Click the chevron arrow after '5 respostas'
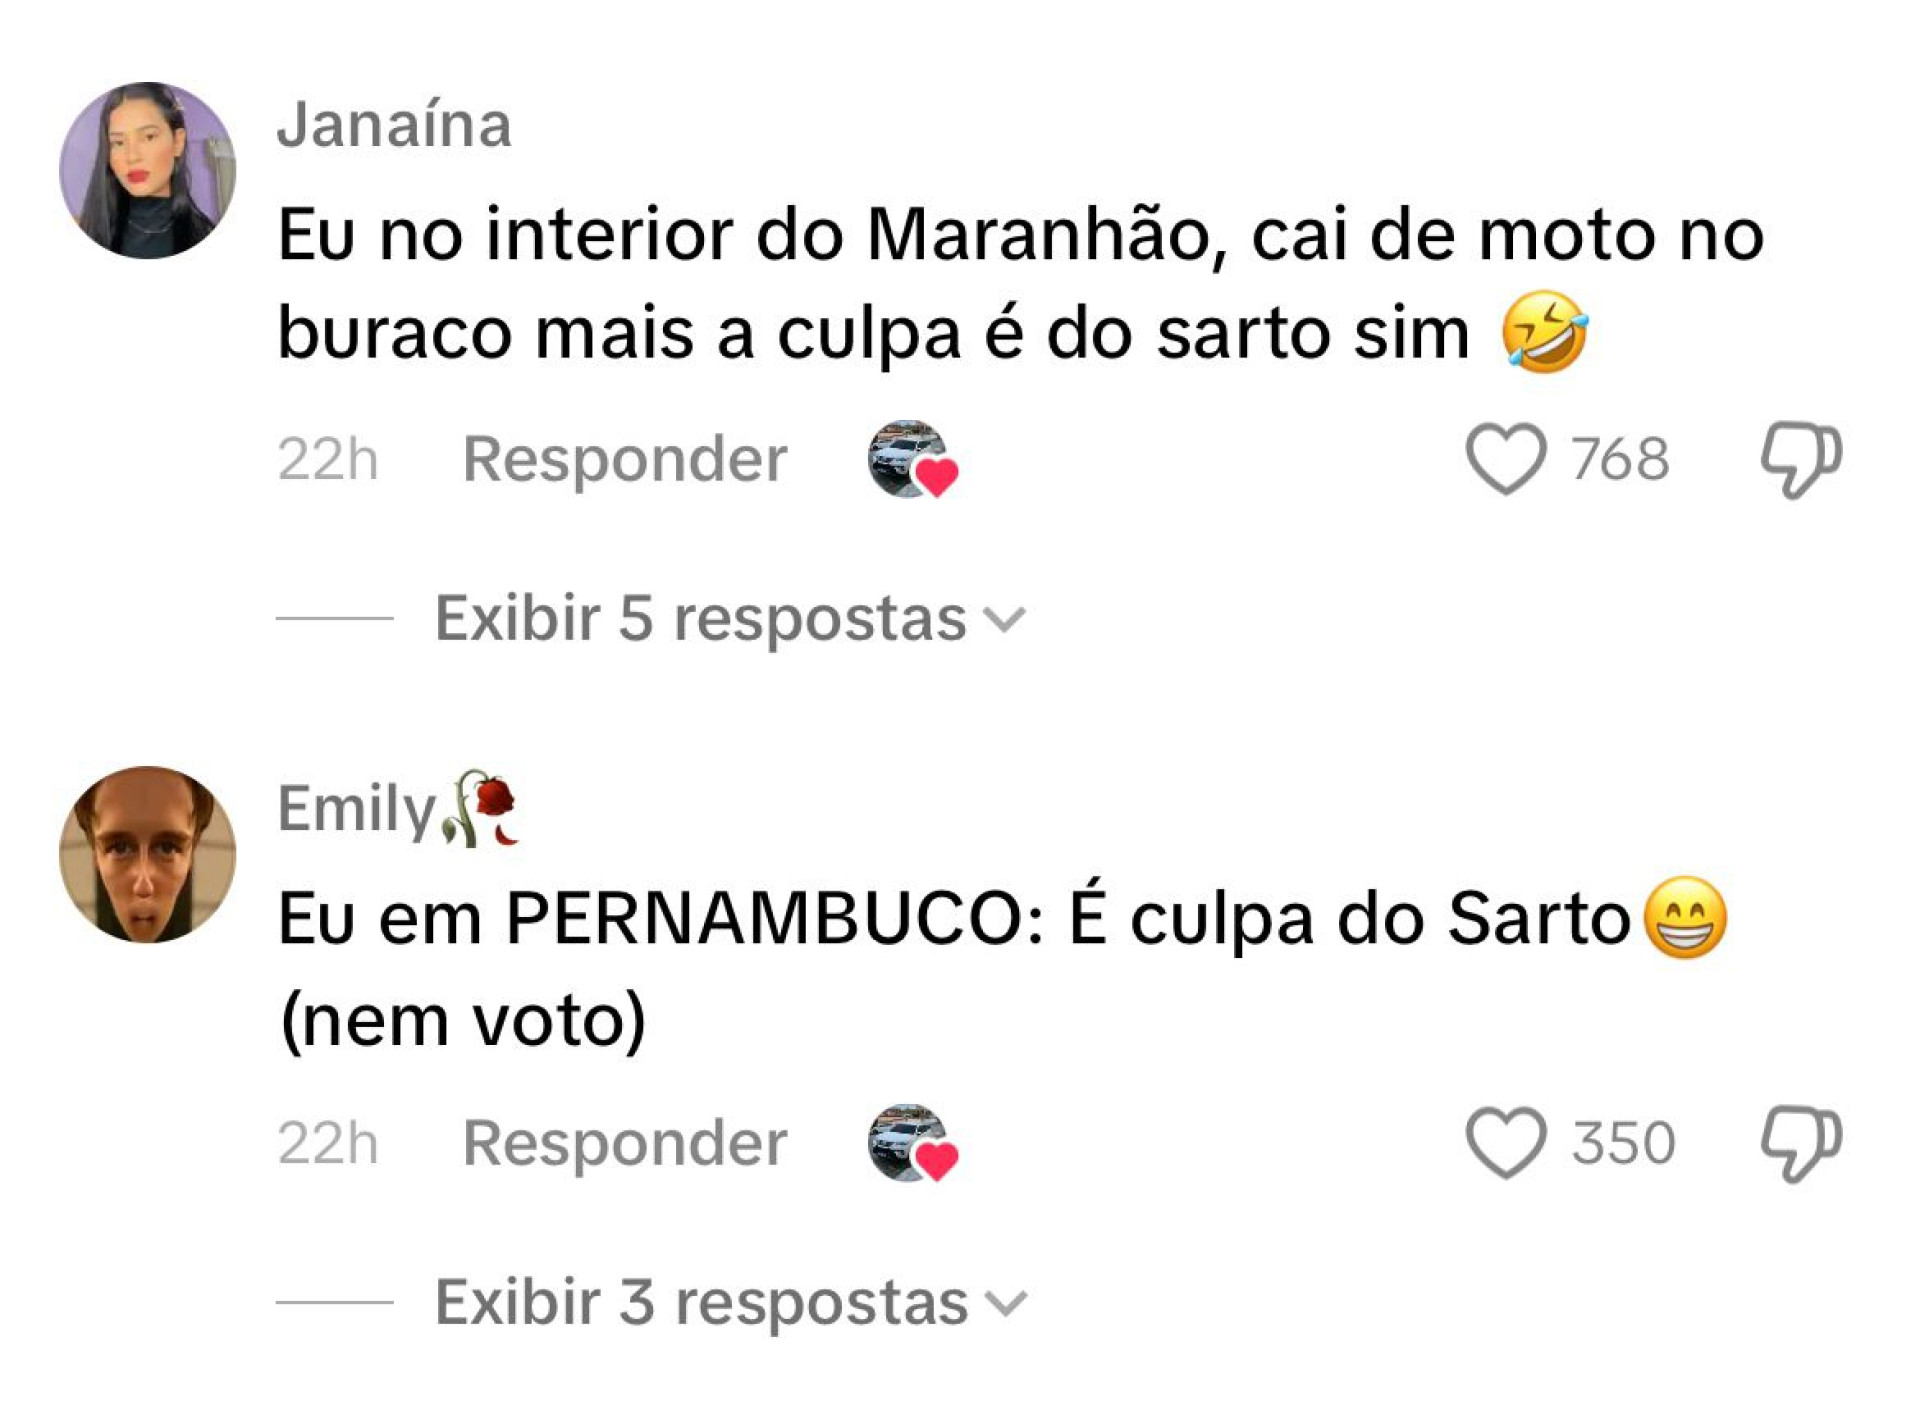The width and height of the screenshot is (1920, 1419). (1005, 620)
